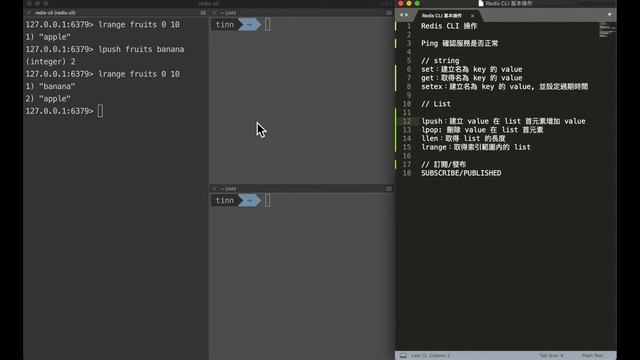The image size is (640, 360).
Task: Close the top zsh pane with its x icon
Action: pyautogui.click(x=215, y=13)
